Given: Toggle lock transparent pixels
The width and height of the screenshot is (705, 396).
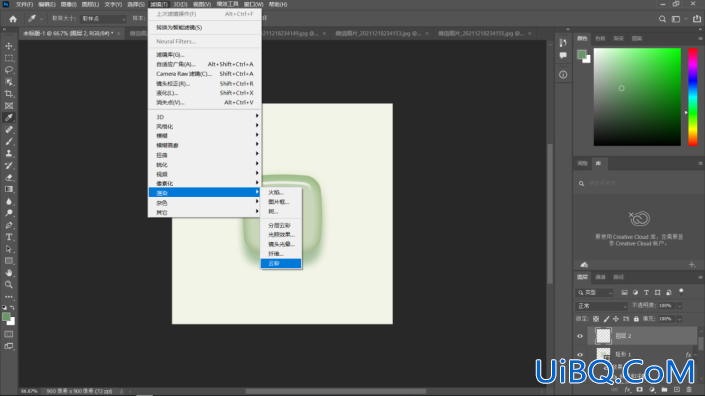Looking at the screenshot, I should point(596,319).
